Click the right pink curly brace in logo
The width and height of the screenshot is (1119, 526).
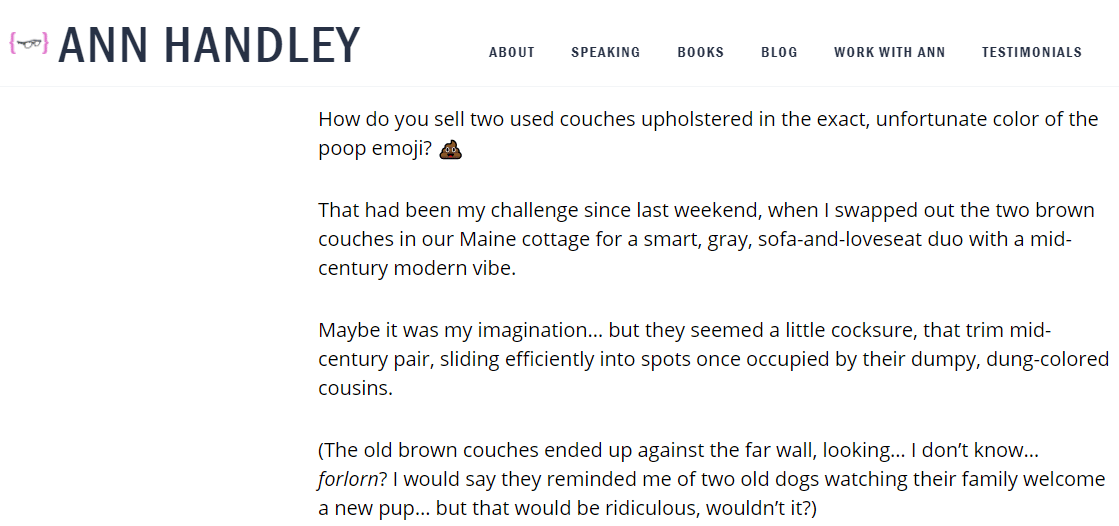pos(45,44)
